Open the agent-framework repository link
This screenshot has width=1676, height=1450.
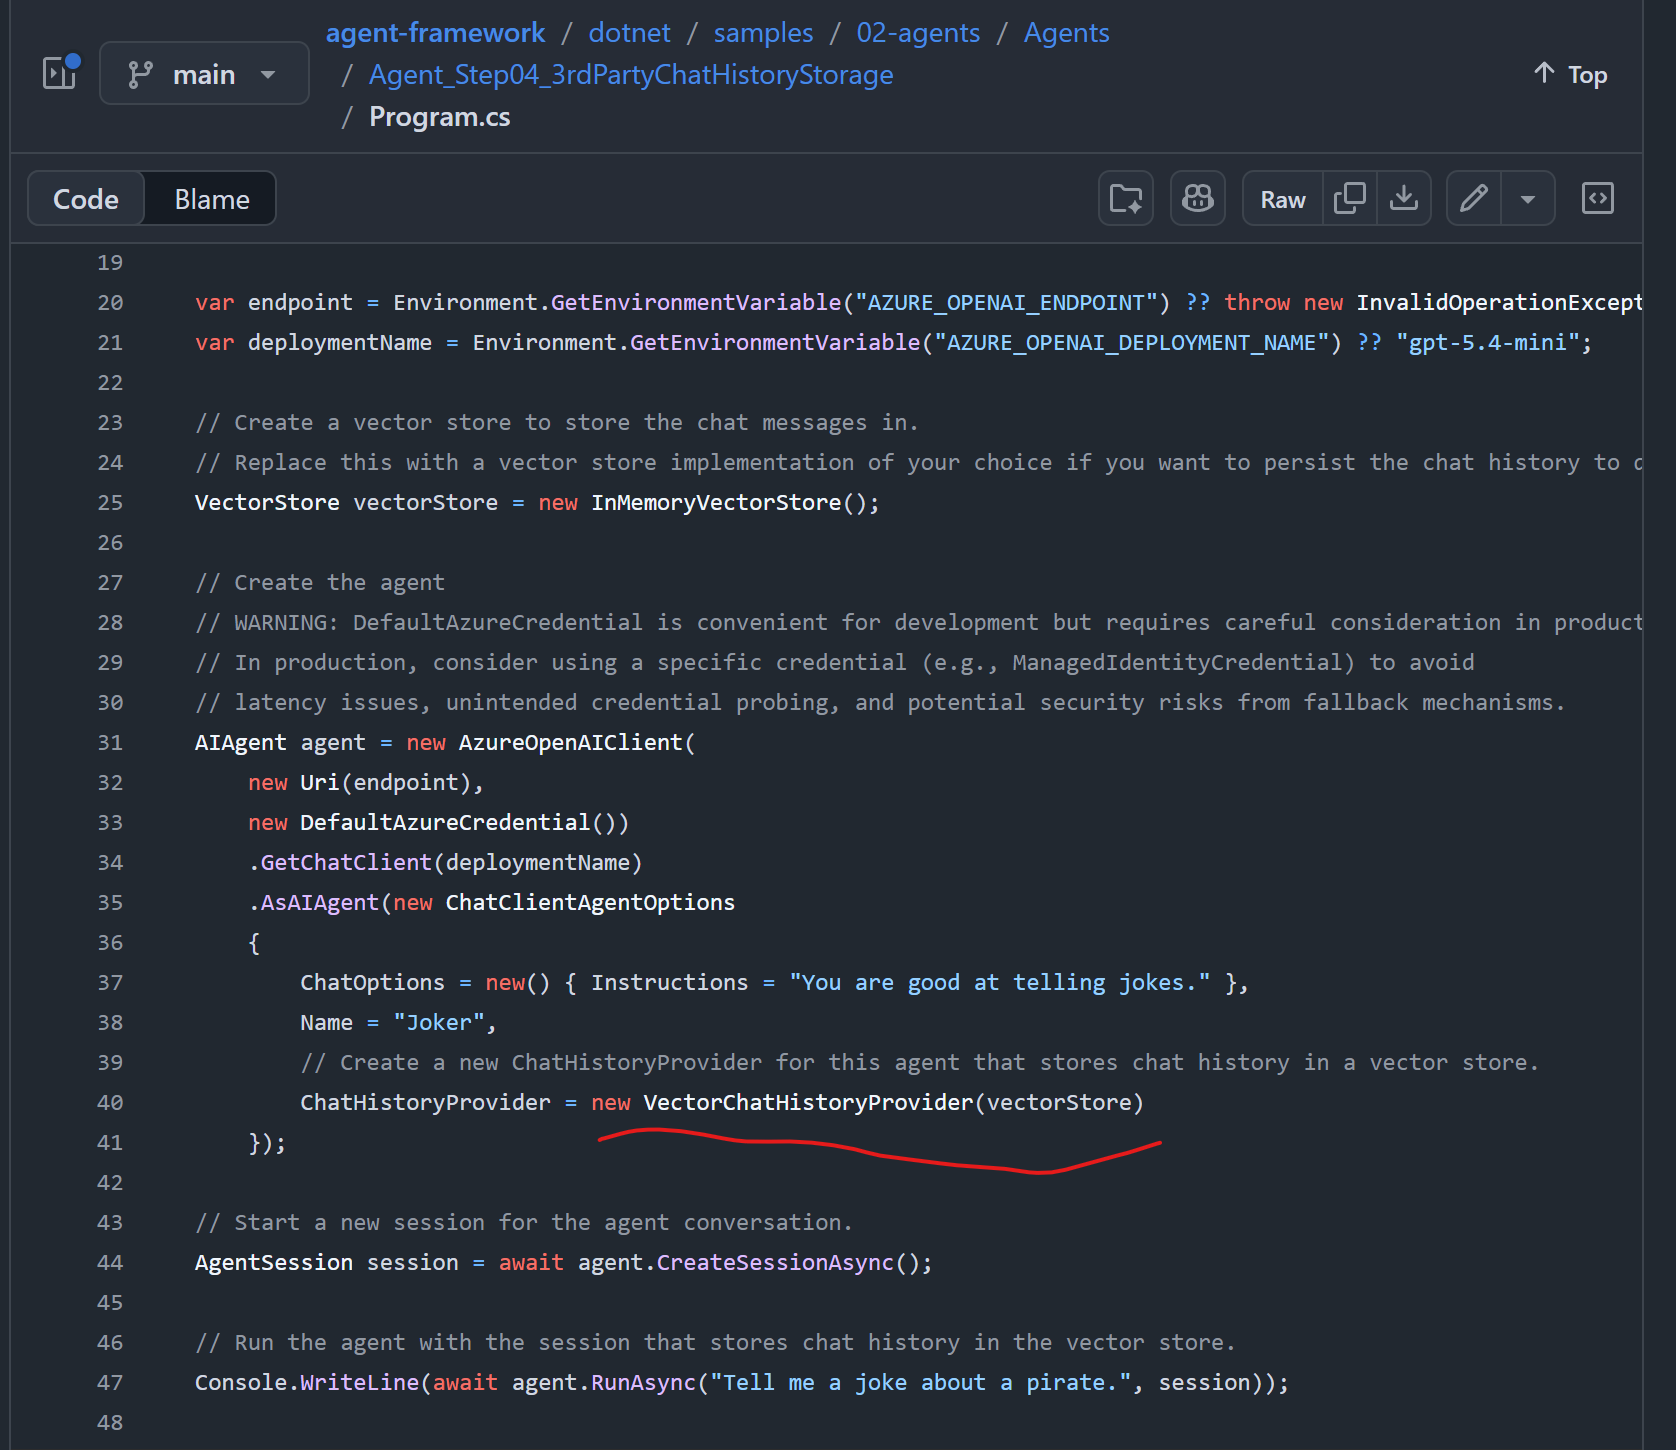tap(435, 33)
